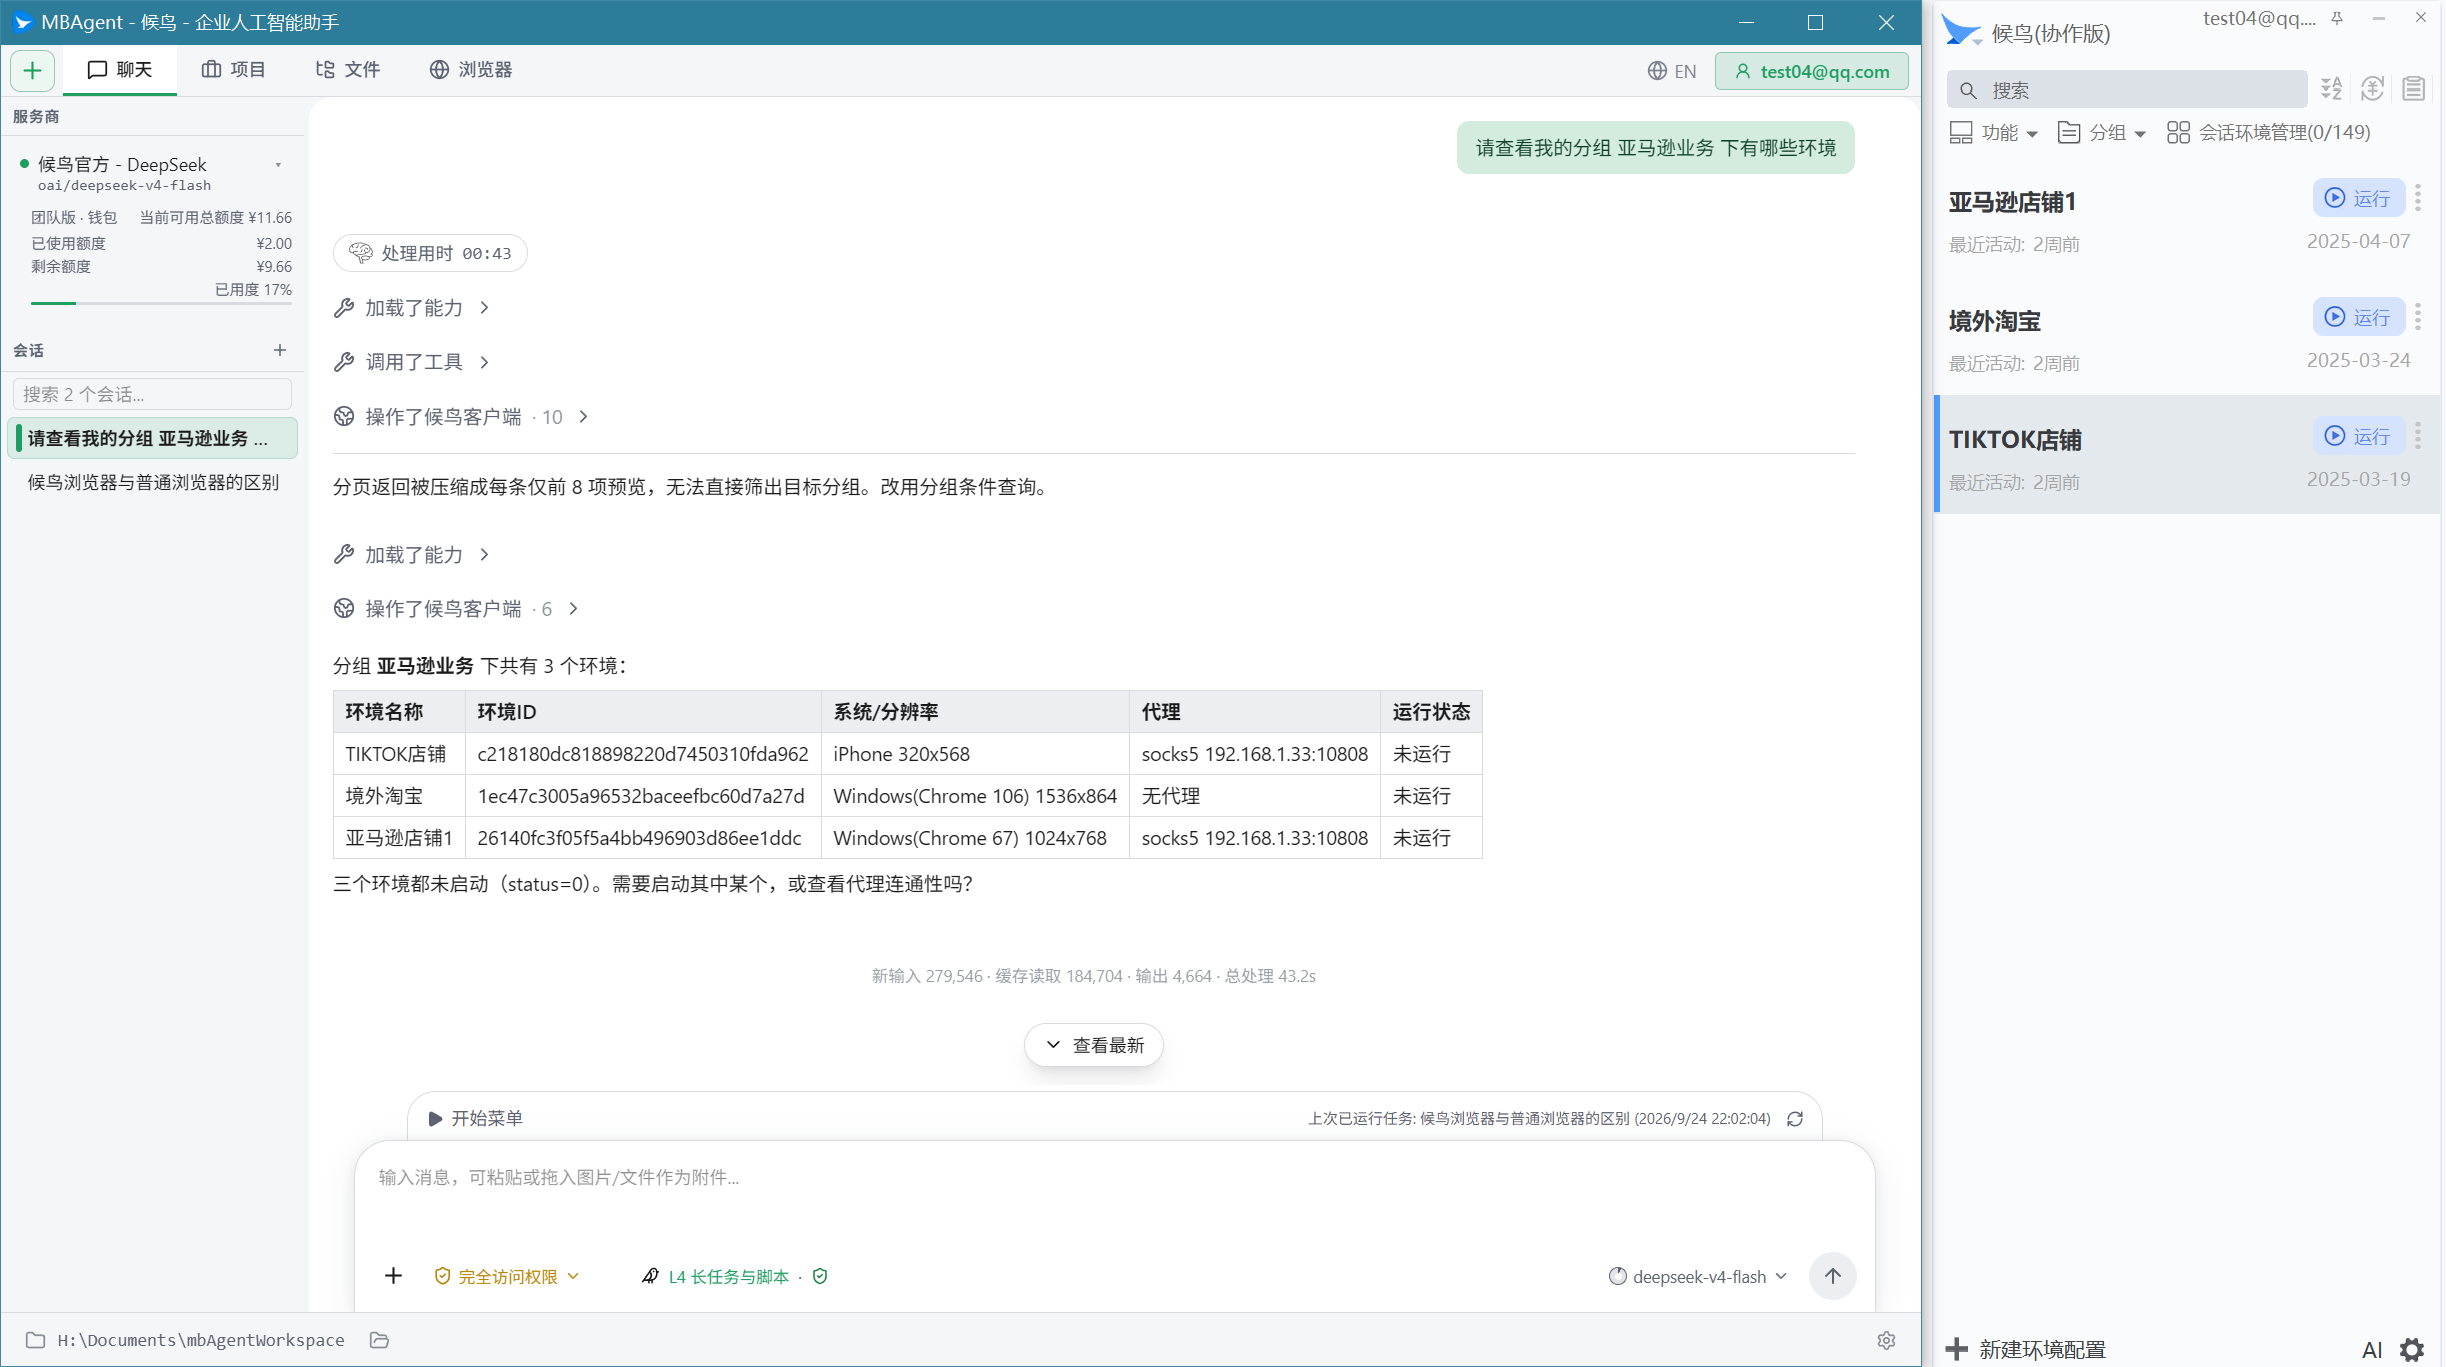Click test04@qq... account in 候鸟 title bar
The height and width of the screenshot is (1367, 2446).
(x=2259, y=18)
